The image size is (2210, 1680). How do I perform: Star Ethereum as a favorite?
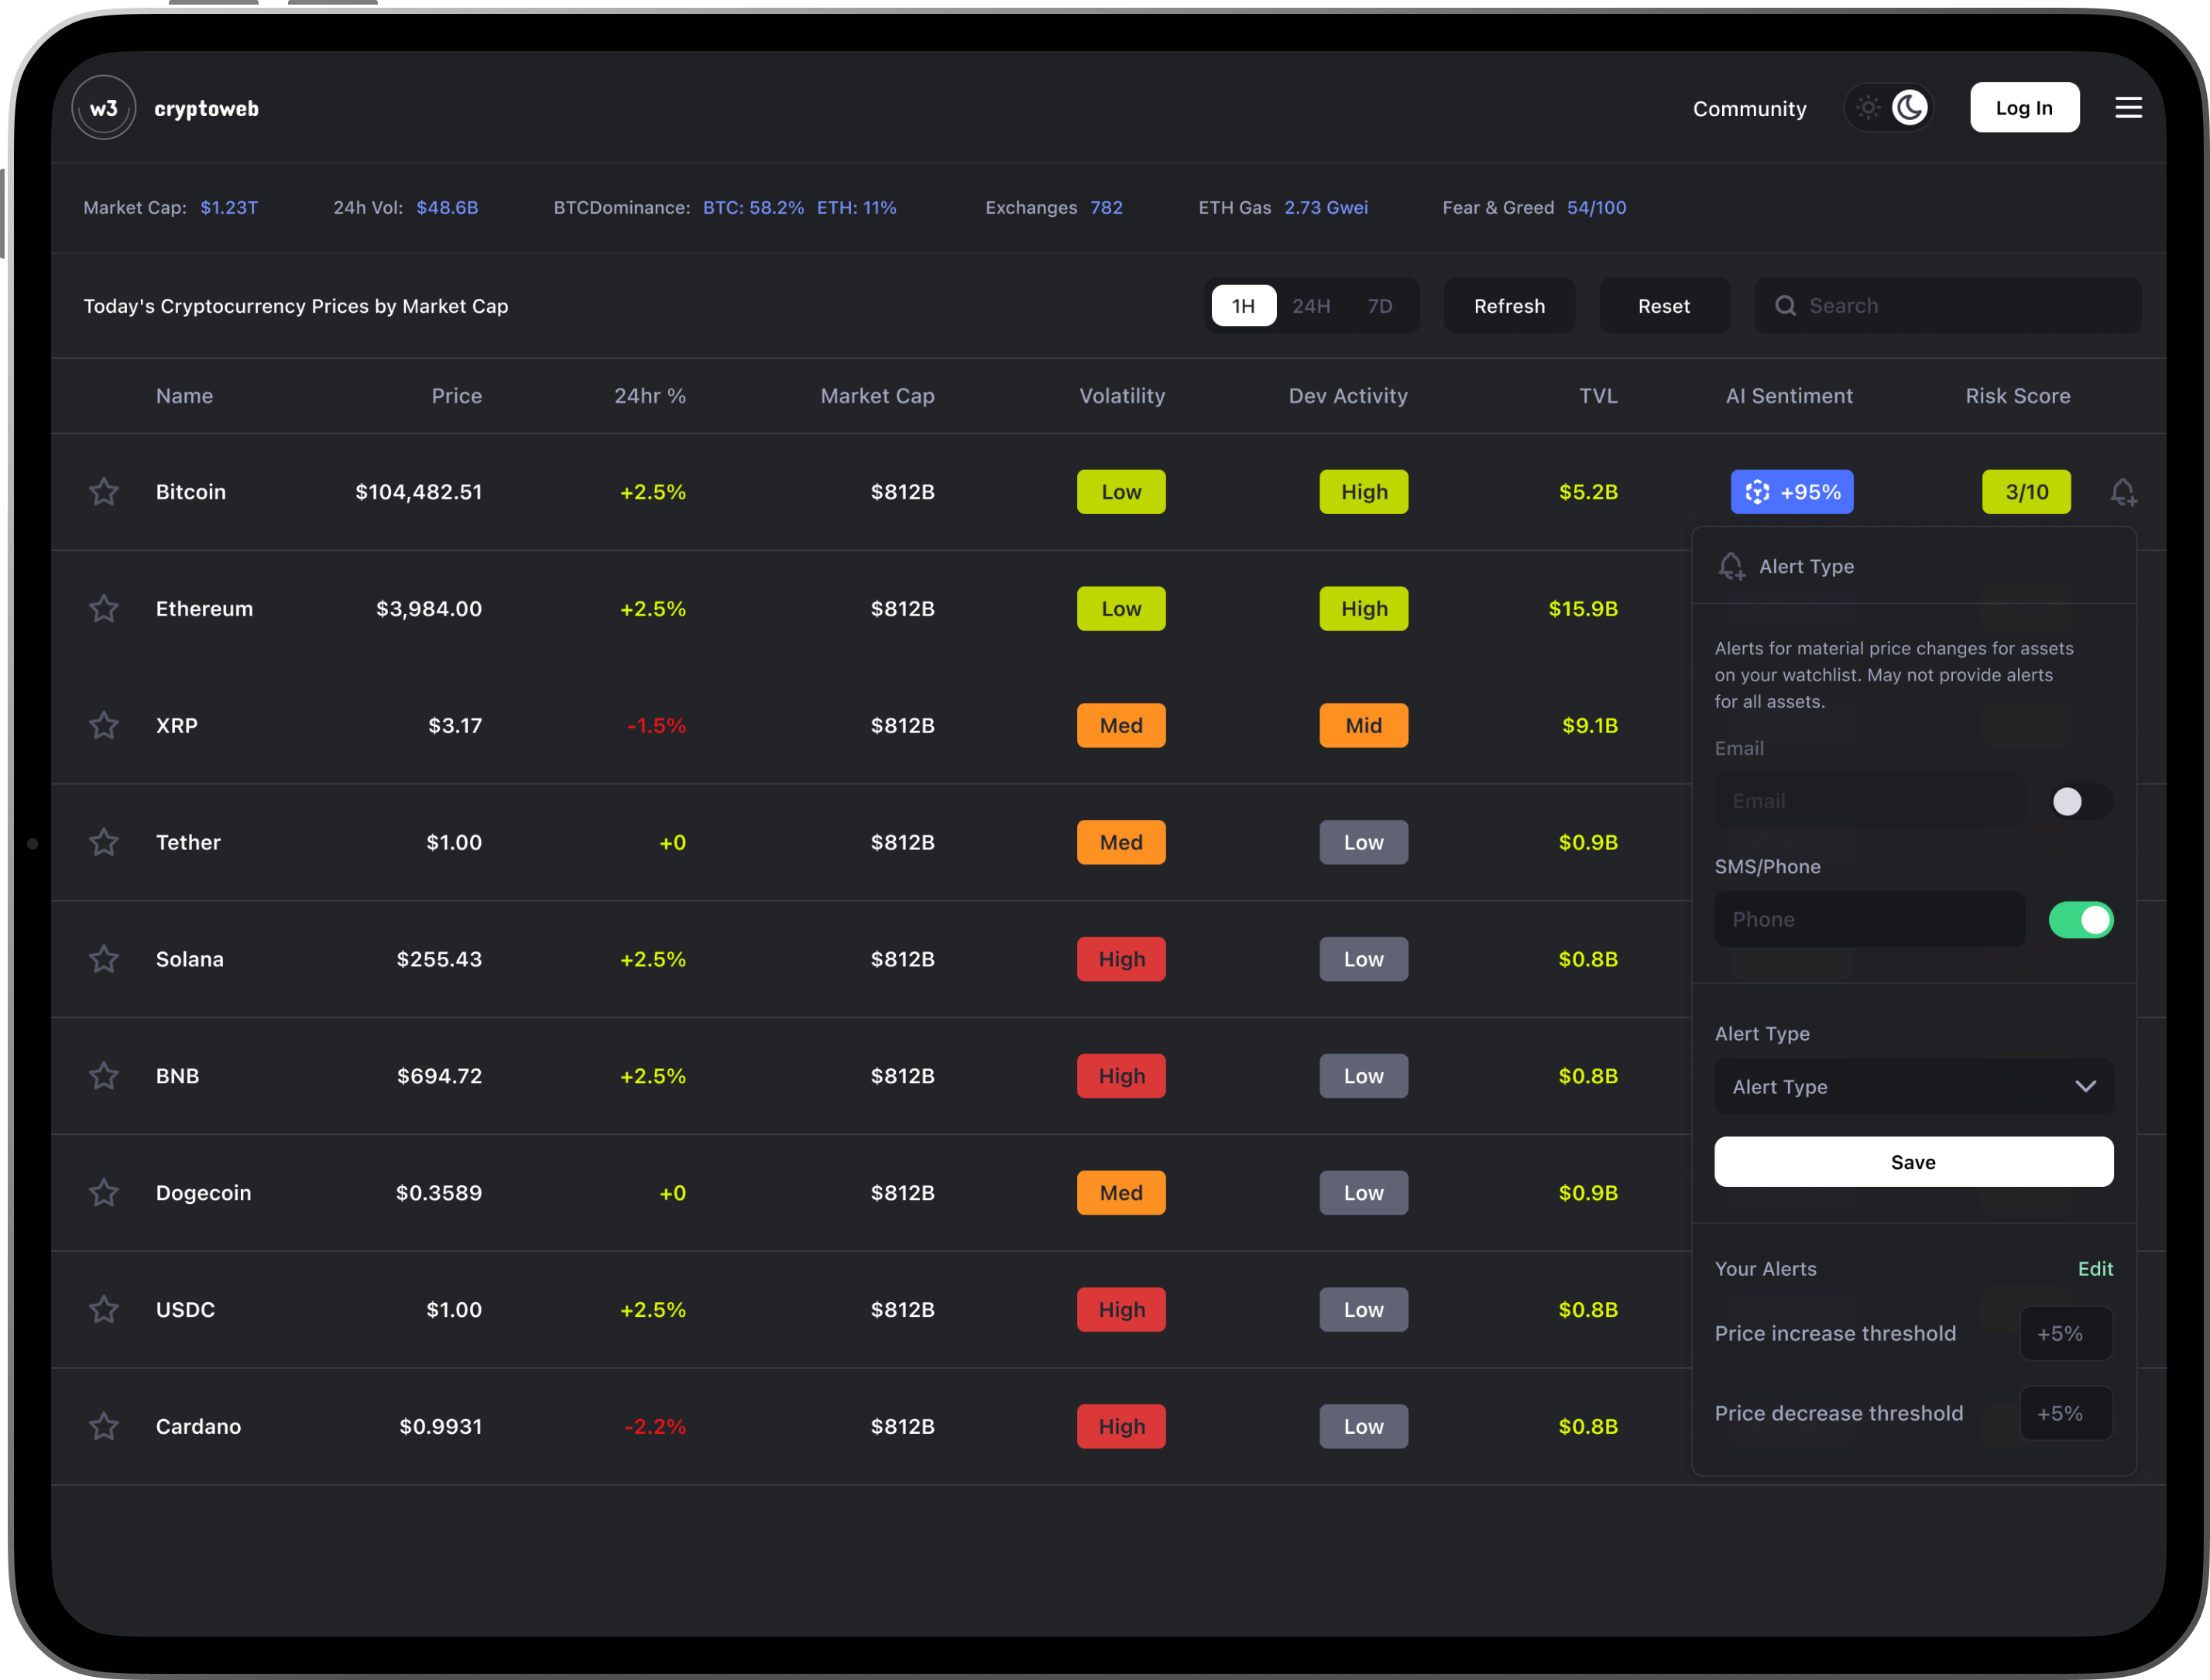coord(104,609)
